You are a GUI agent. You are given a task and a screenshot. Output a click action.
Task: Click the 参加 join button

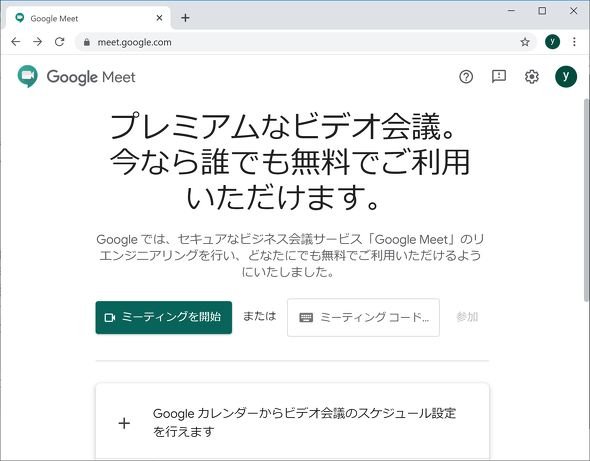point(467,317)
